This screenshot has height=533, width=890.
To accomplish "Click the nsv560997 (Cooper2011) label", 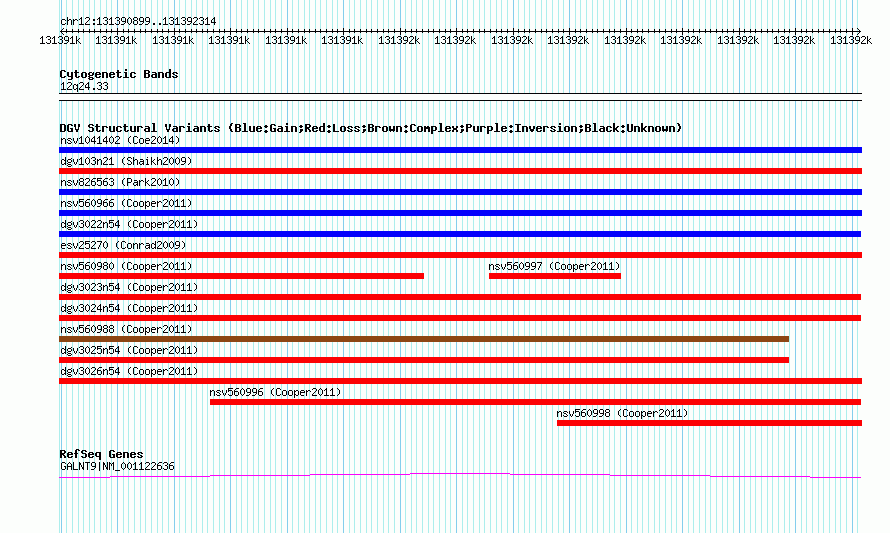I will click(554, 266).
